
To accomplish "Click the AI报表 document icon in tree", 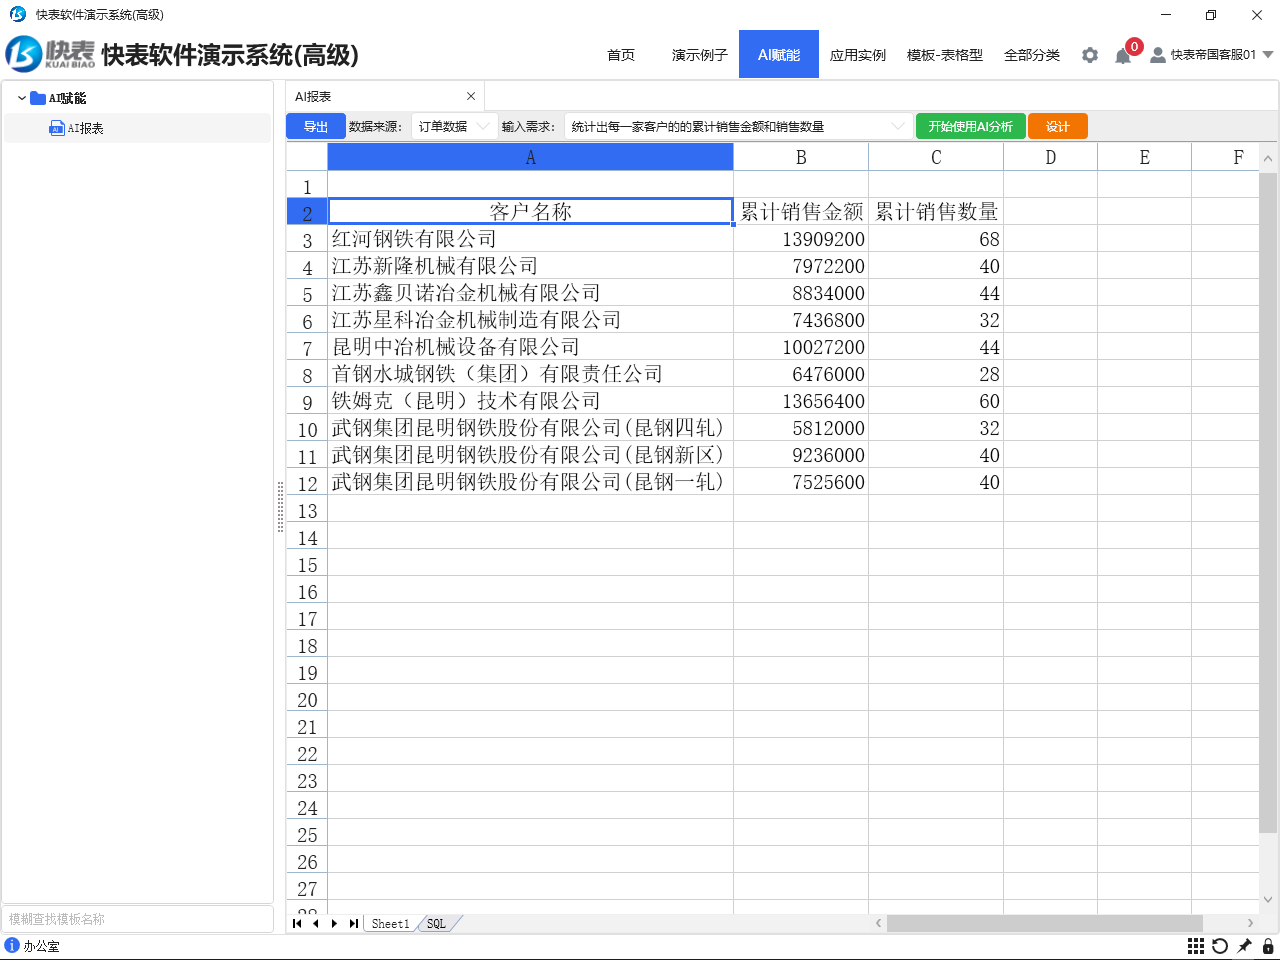I will [57, 128].
